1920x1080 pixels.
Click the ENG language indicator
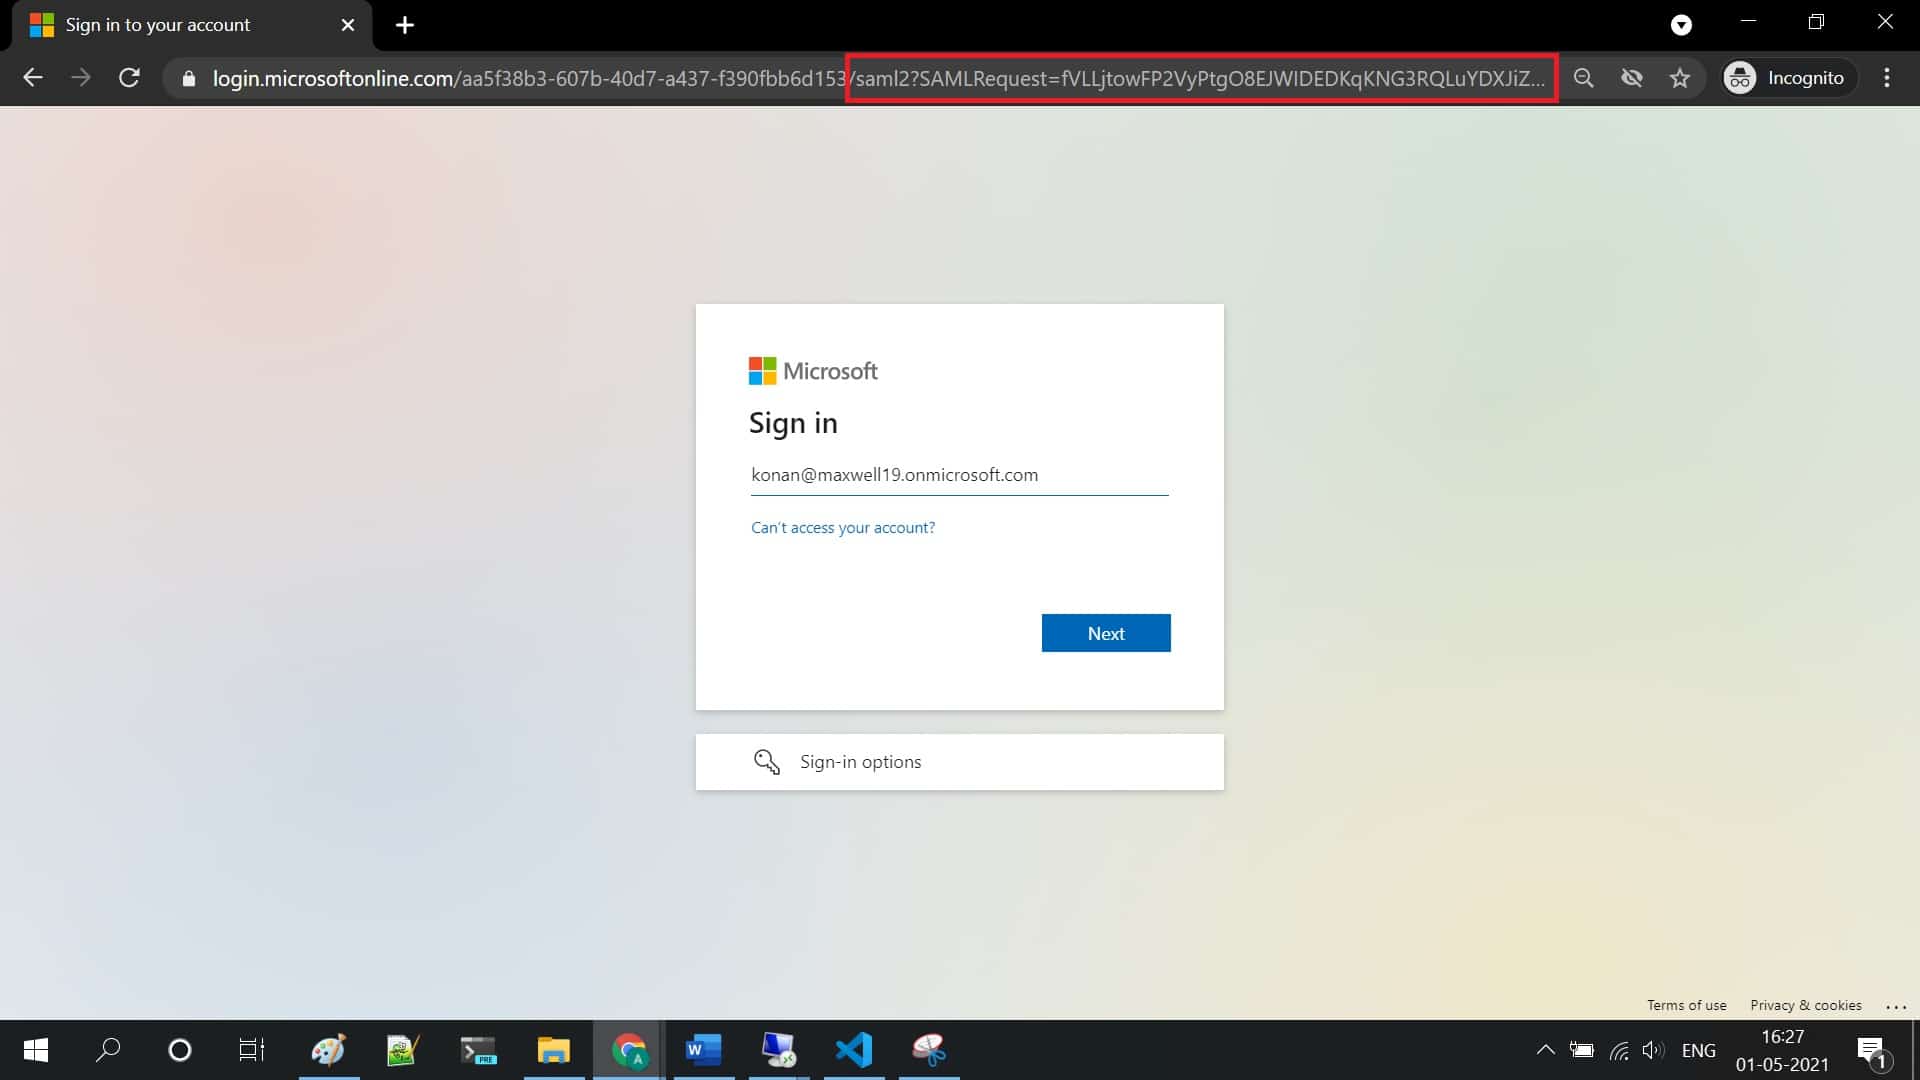click(x=1698, y=1050)
